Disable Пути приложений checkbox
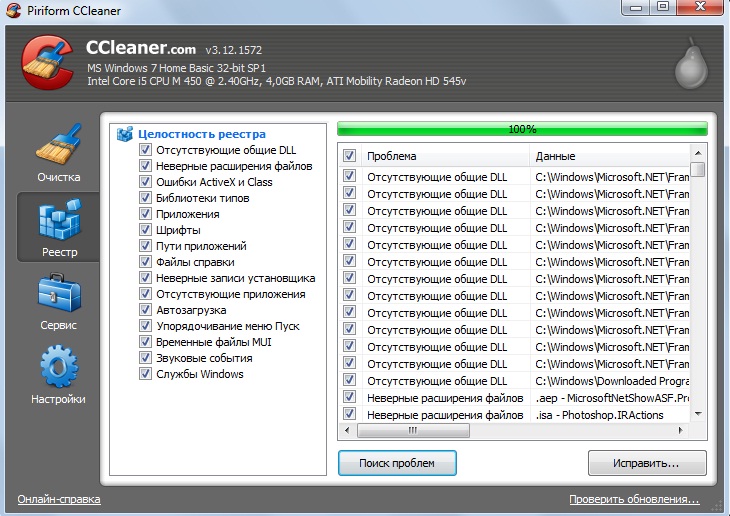This screenshot has width=730, height=516. coord(145,246)
